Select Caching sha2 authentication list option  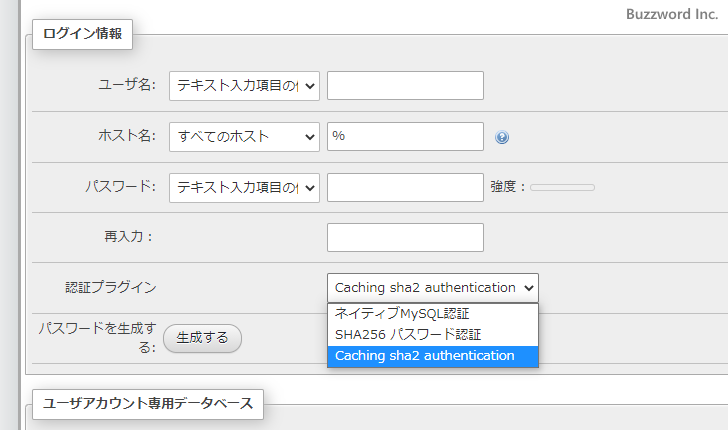[x=433, y=356]
